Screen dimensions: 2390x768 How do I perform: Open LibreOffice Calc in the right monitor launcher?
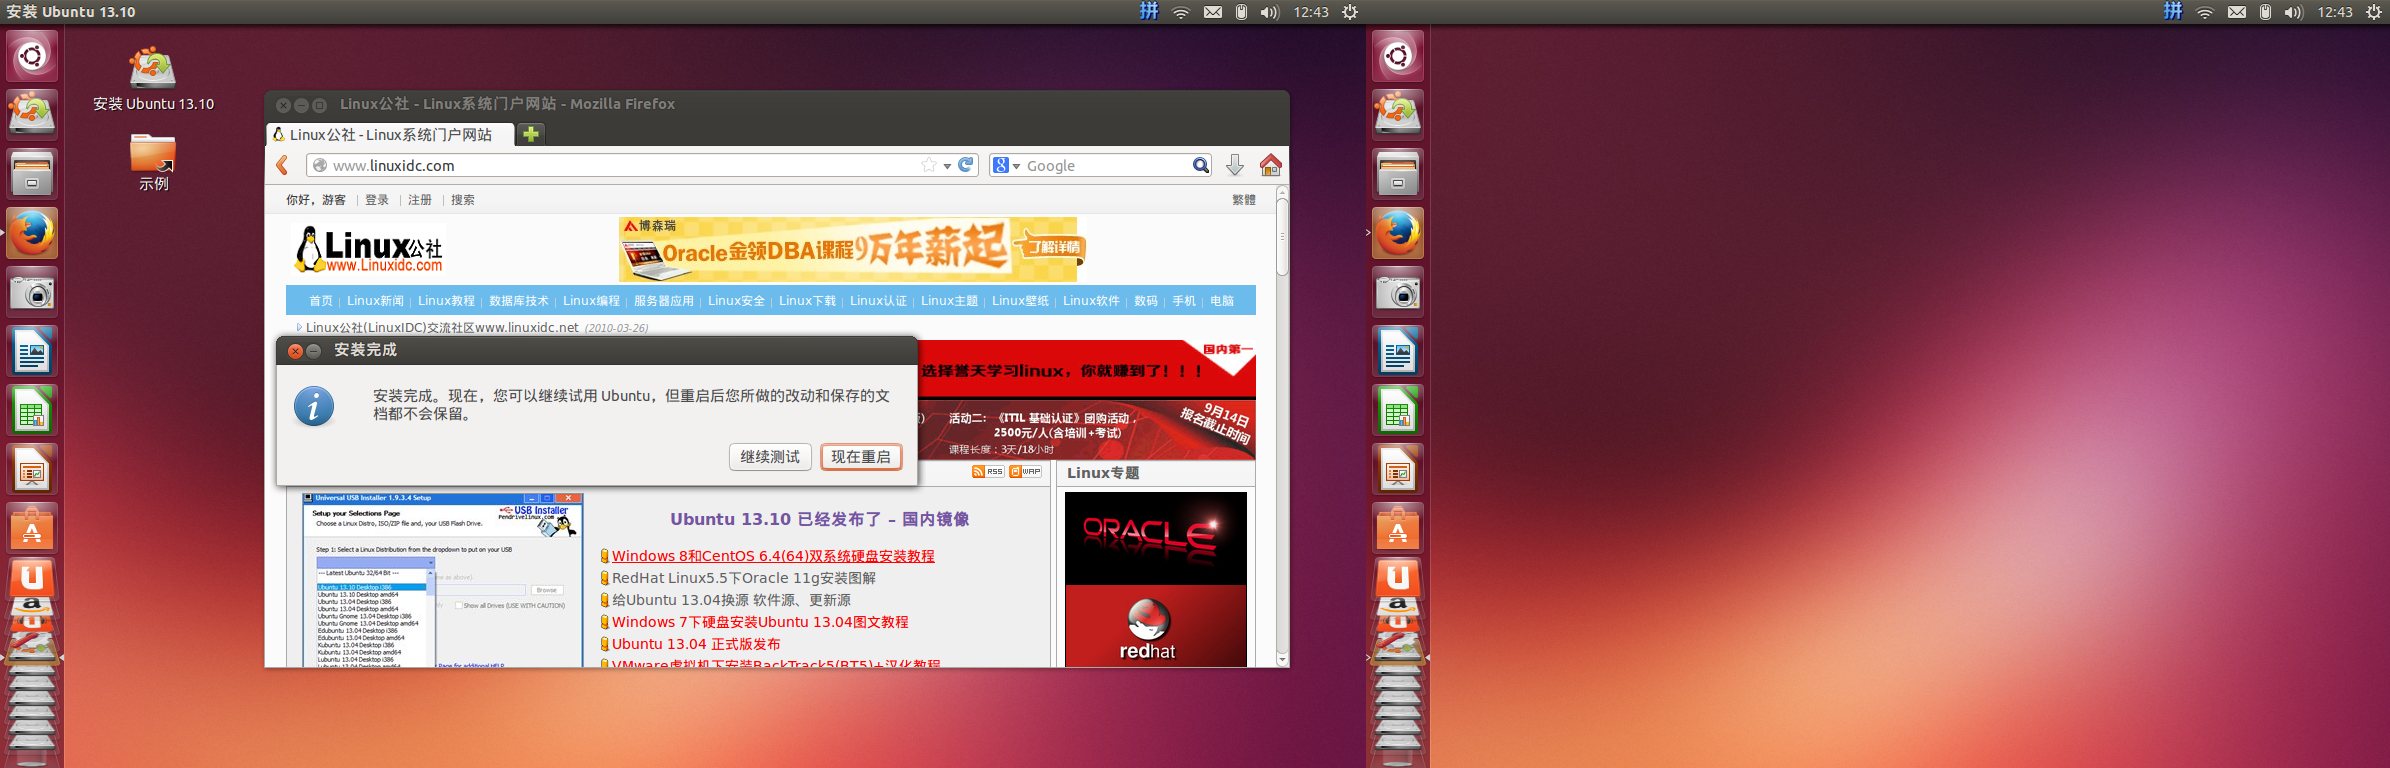pos(1398,410)
